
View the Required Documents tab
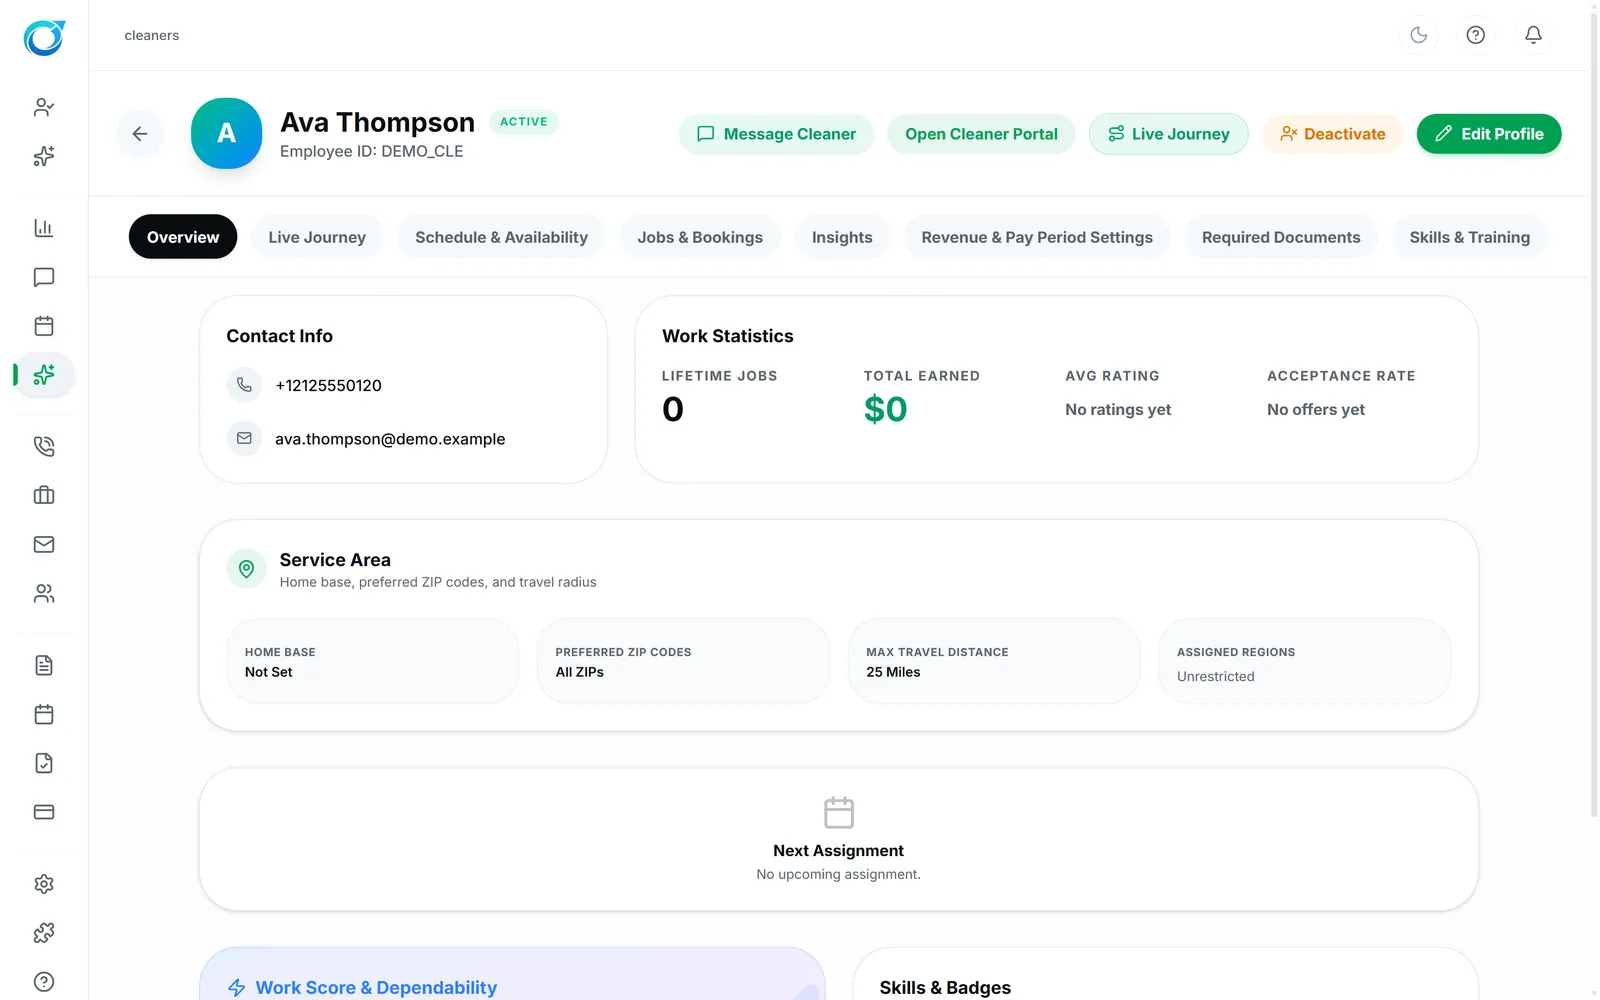1281,237
